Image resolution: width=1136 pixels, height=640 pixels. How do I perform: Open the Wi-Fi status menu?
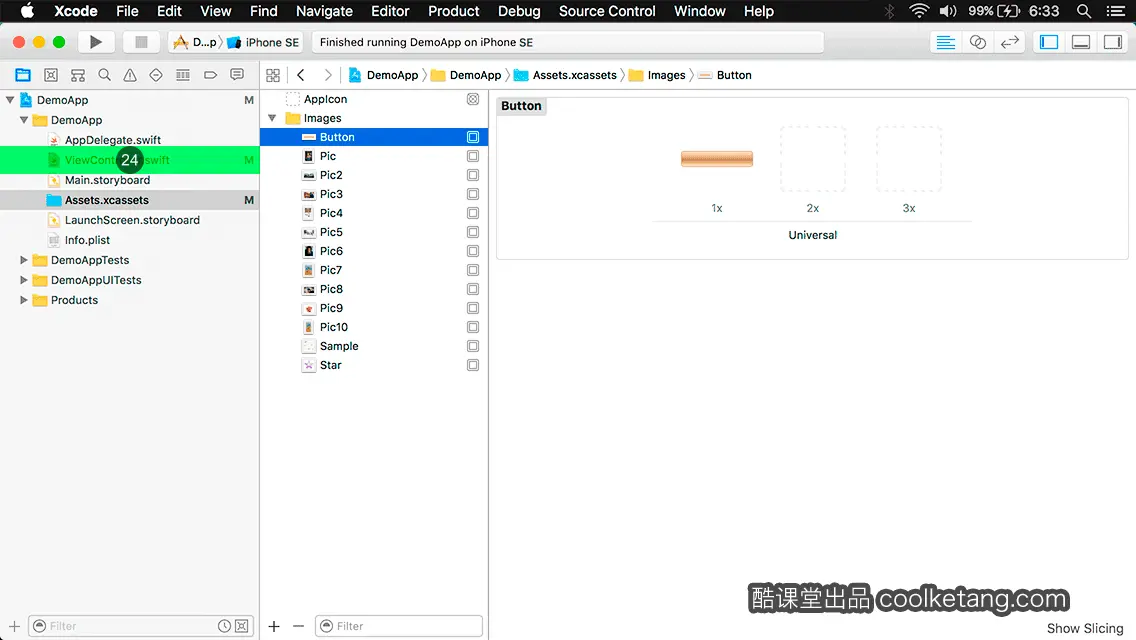click(919, 11)
